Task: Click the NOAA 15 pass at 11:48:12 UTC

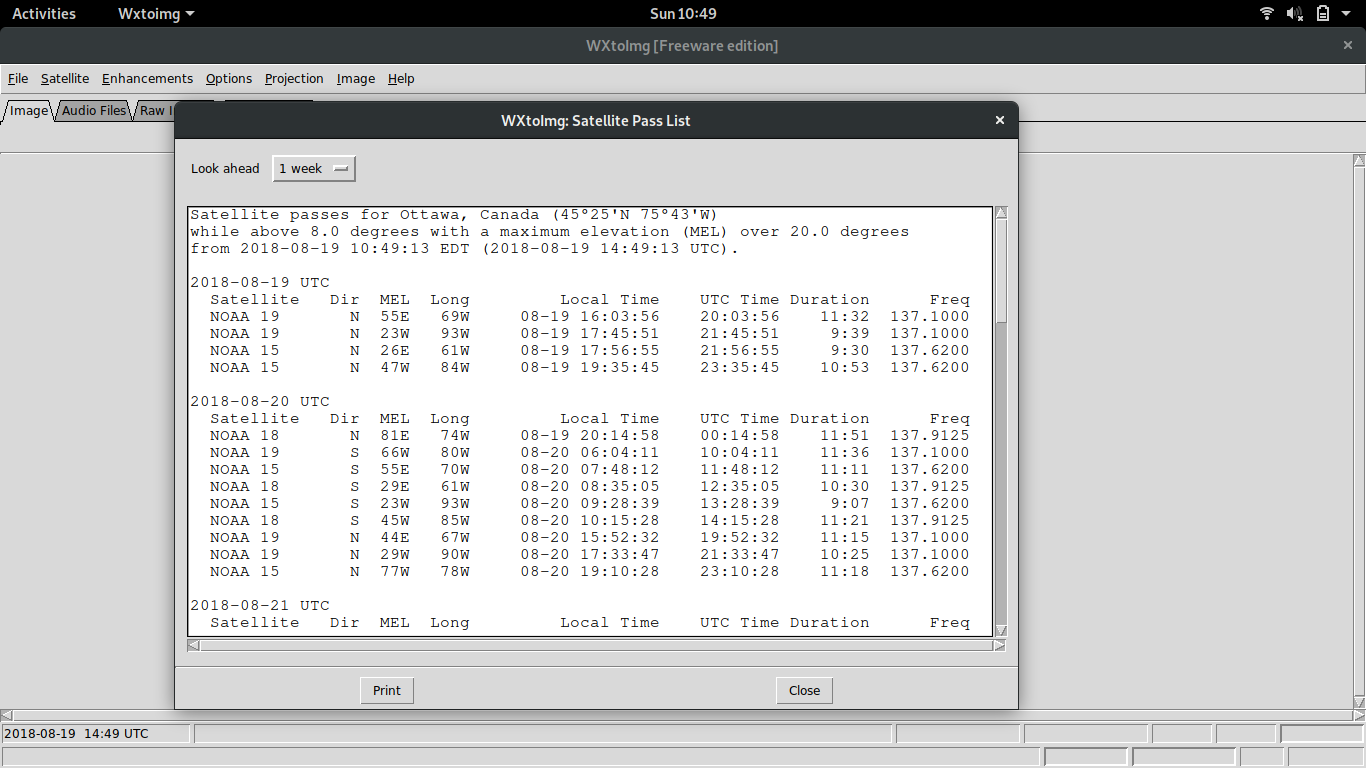Action: [x=590, y=469]
